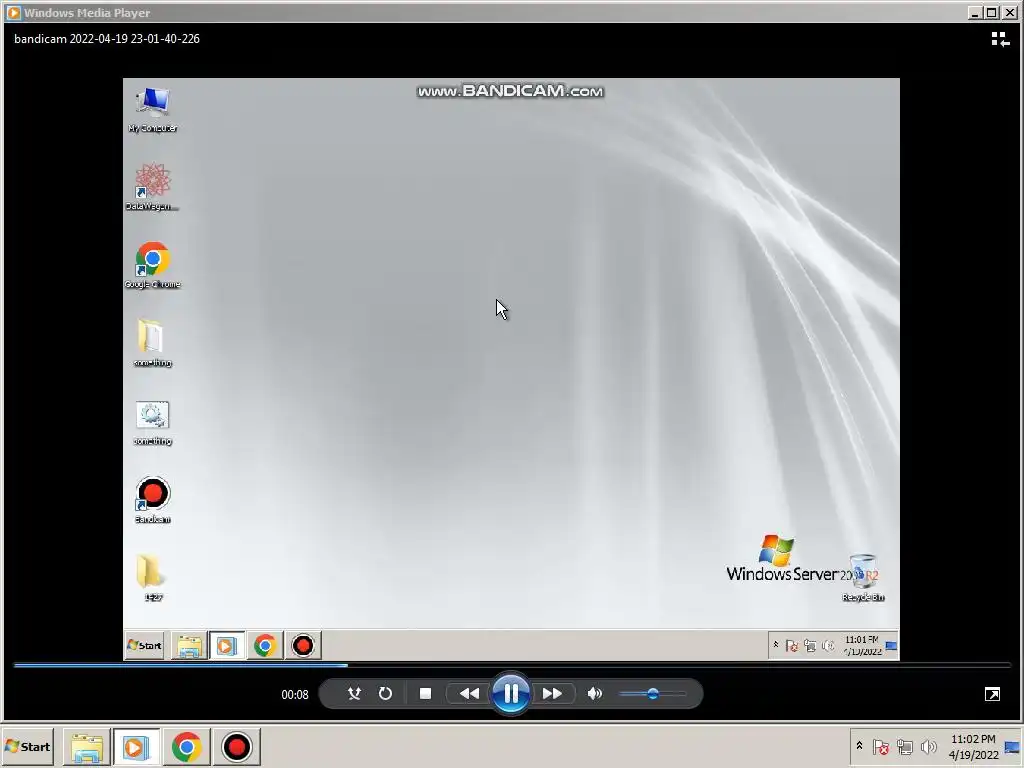Viewport: 1024px width, 768px height.
Task: Click DataWagon shortcut in the video
Action: tap(153, 187)
